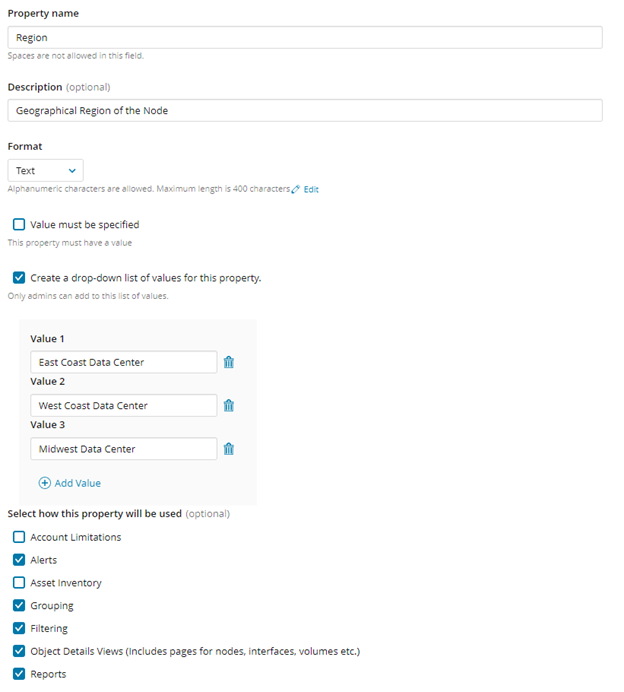This screenshot has height=692, width=624.
Task: Uncheck Create a drop-down list of values
Action: coord(19,277)
